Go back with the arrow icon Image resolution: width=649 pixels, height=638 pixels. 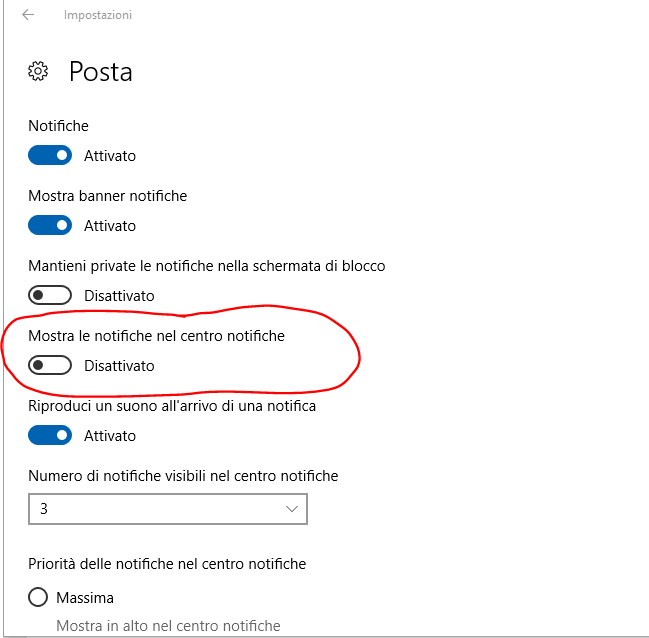point(28,15)
